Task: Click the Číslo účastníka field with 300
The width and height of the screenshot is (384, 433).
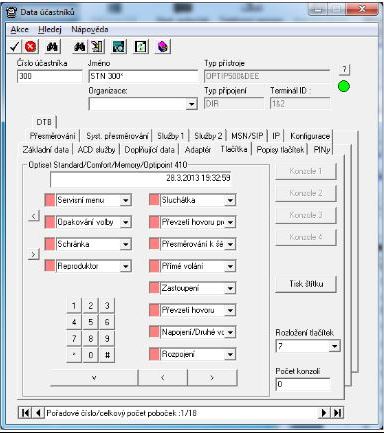Action: [49, 76]
